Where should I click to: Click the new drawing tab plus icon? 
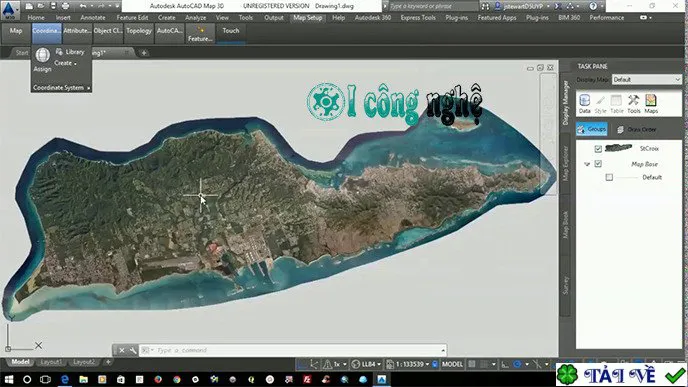[144, 53]
